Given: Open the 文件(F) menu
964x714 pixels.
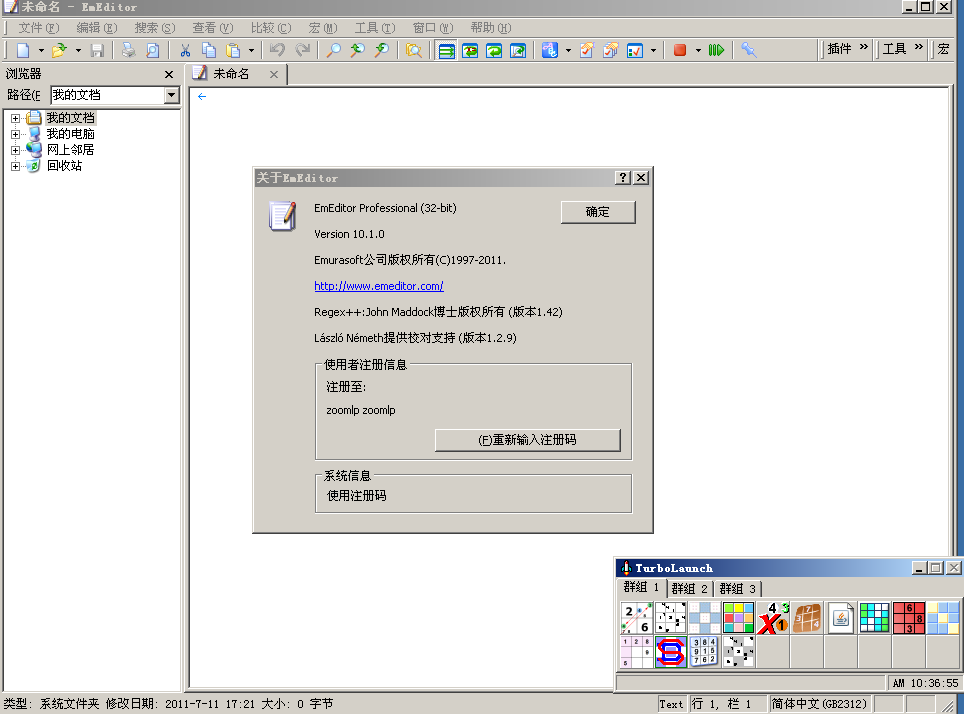Looking at the screenshot, I should click(x=38, y=28).
